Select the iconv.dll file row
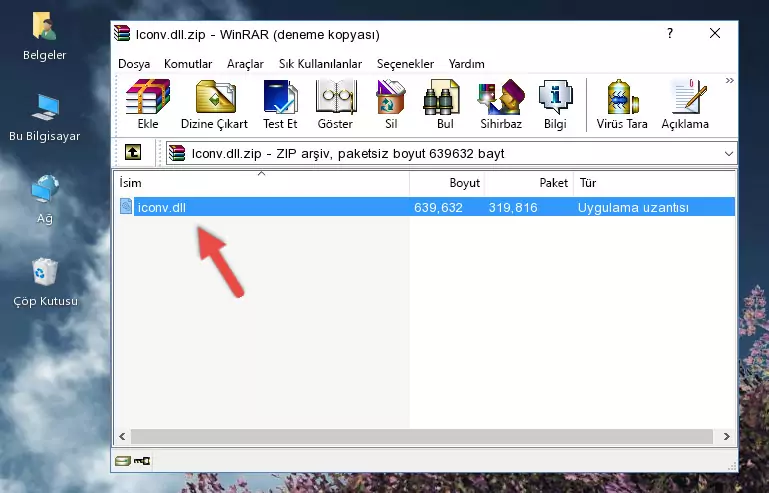The height and width of the screenshot is (493, 769). coord(427,207)
